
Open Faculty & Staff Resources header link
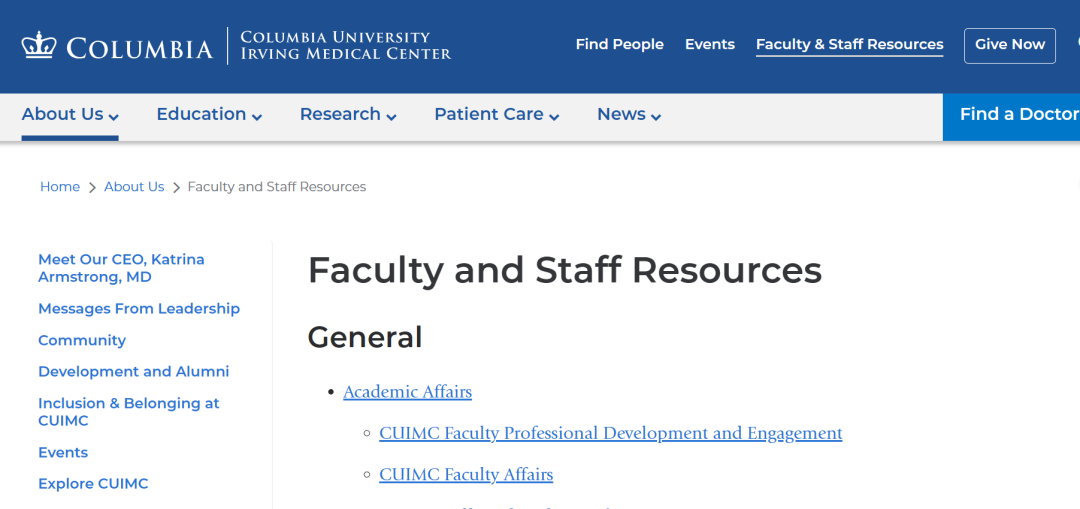click(x=849, y=45)
